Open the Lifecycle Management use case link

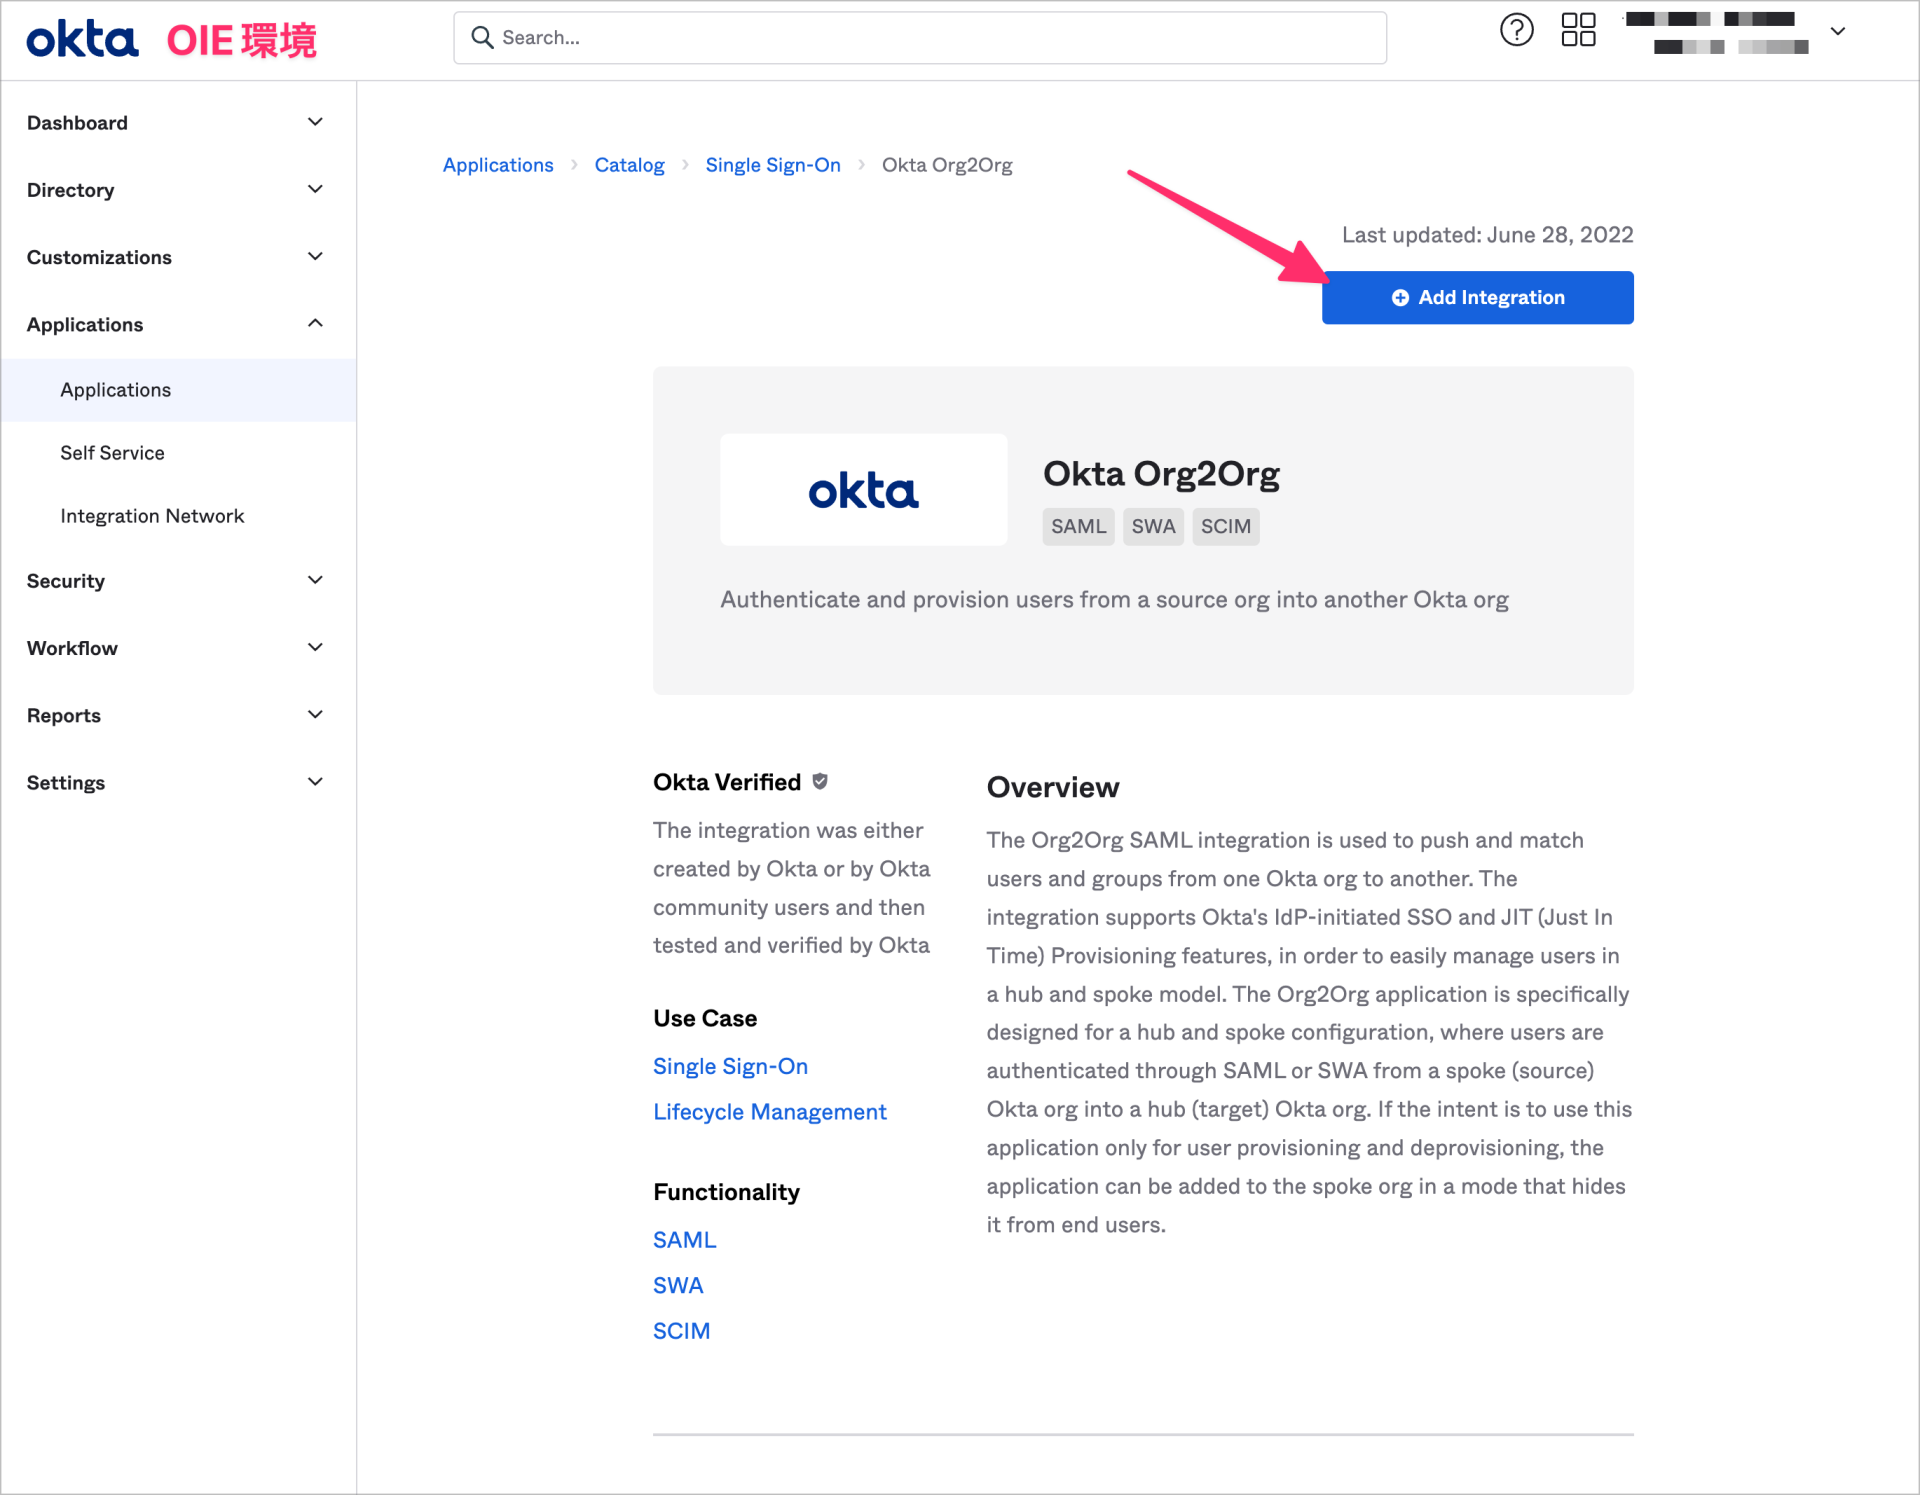click(x=769, y=1111)
